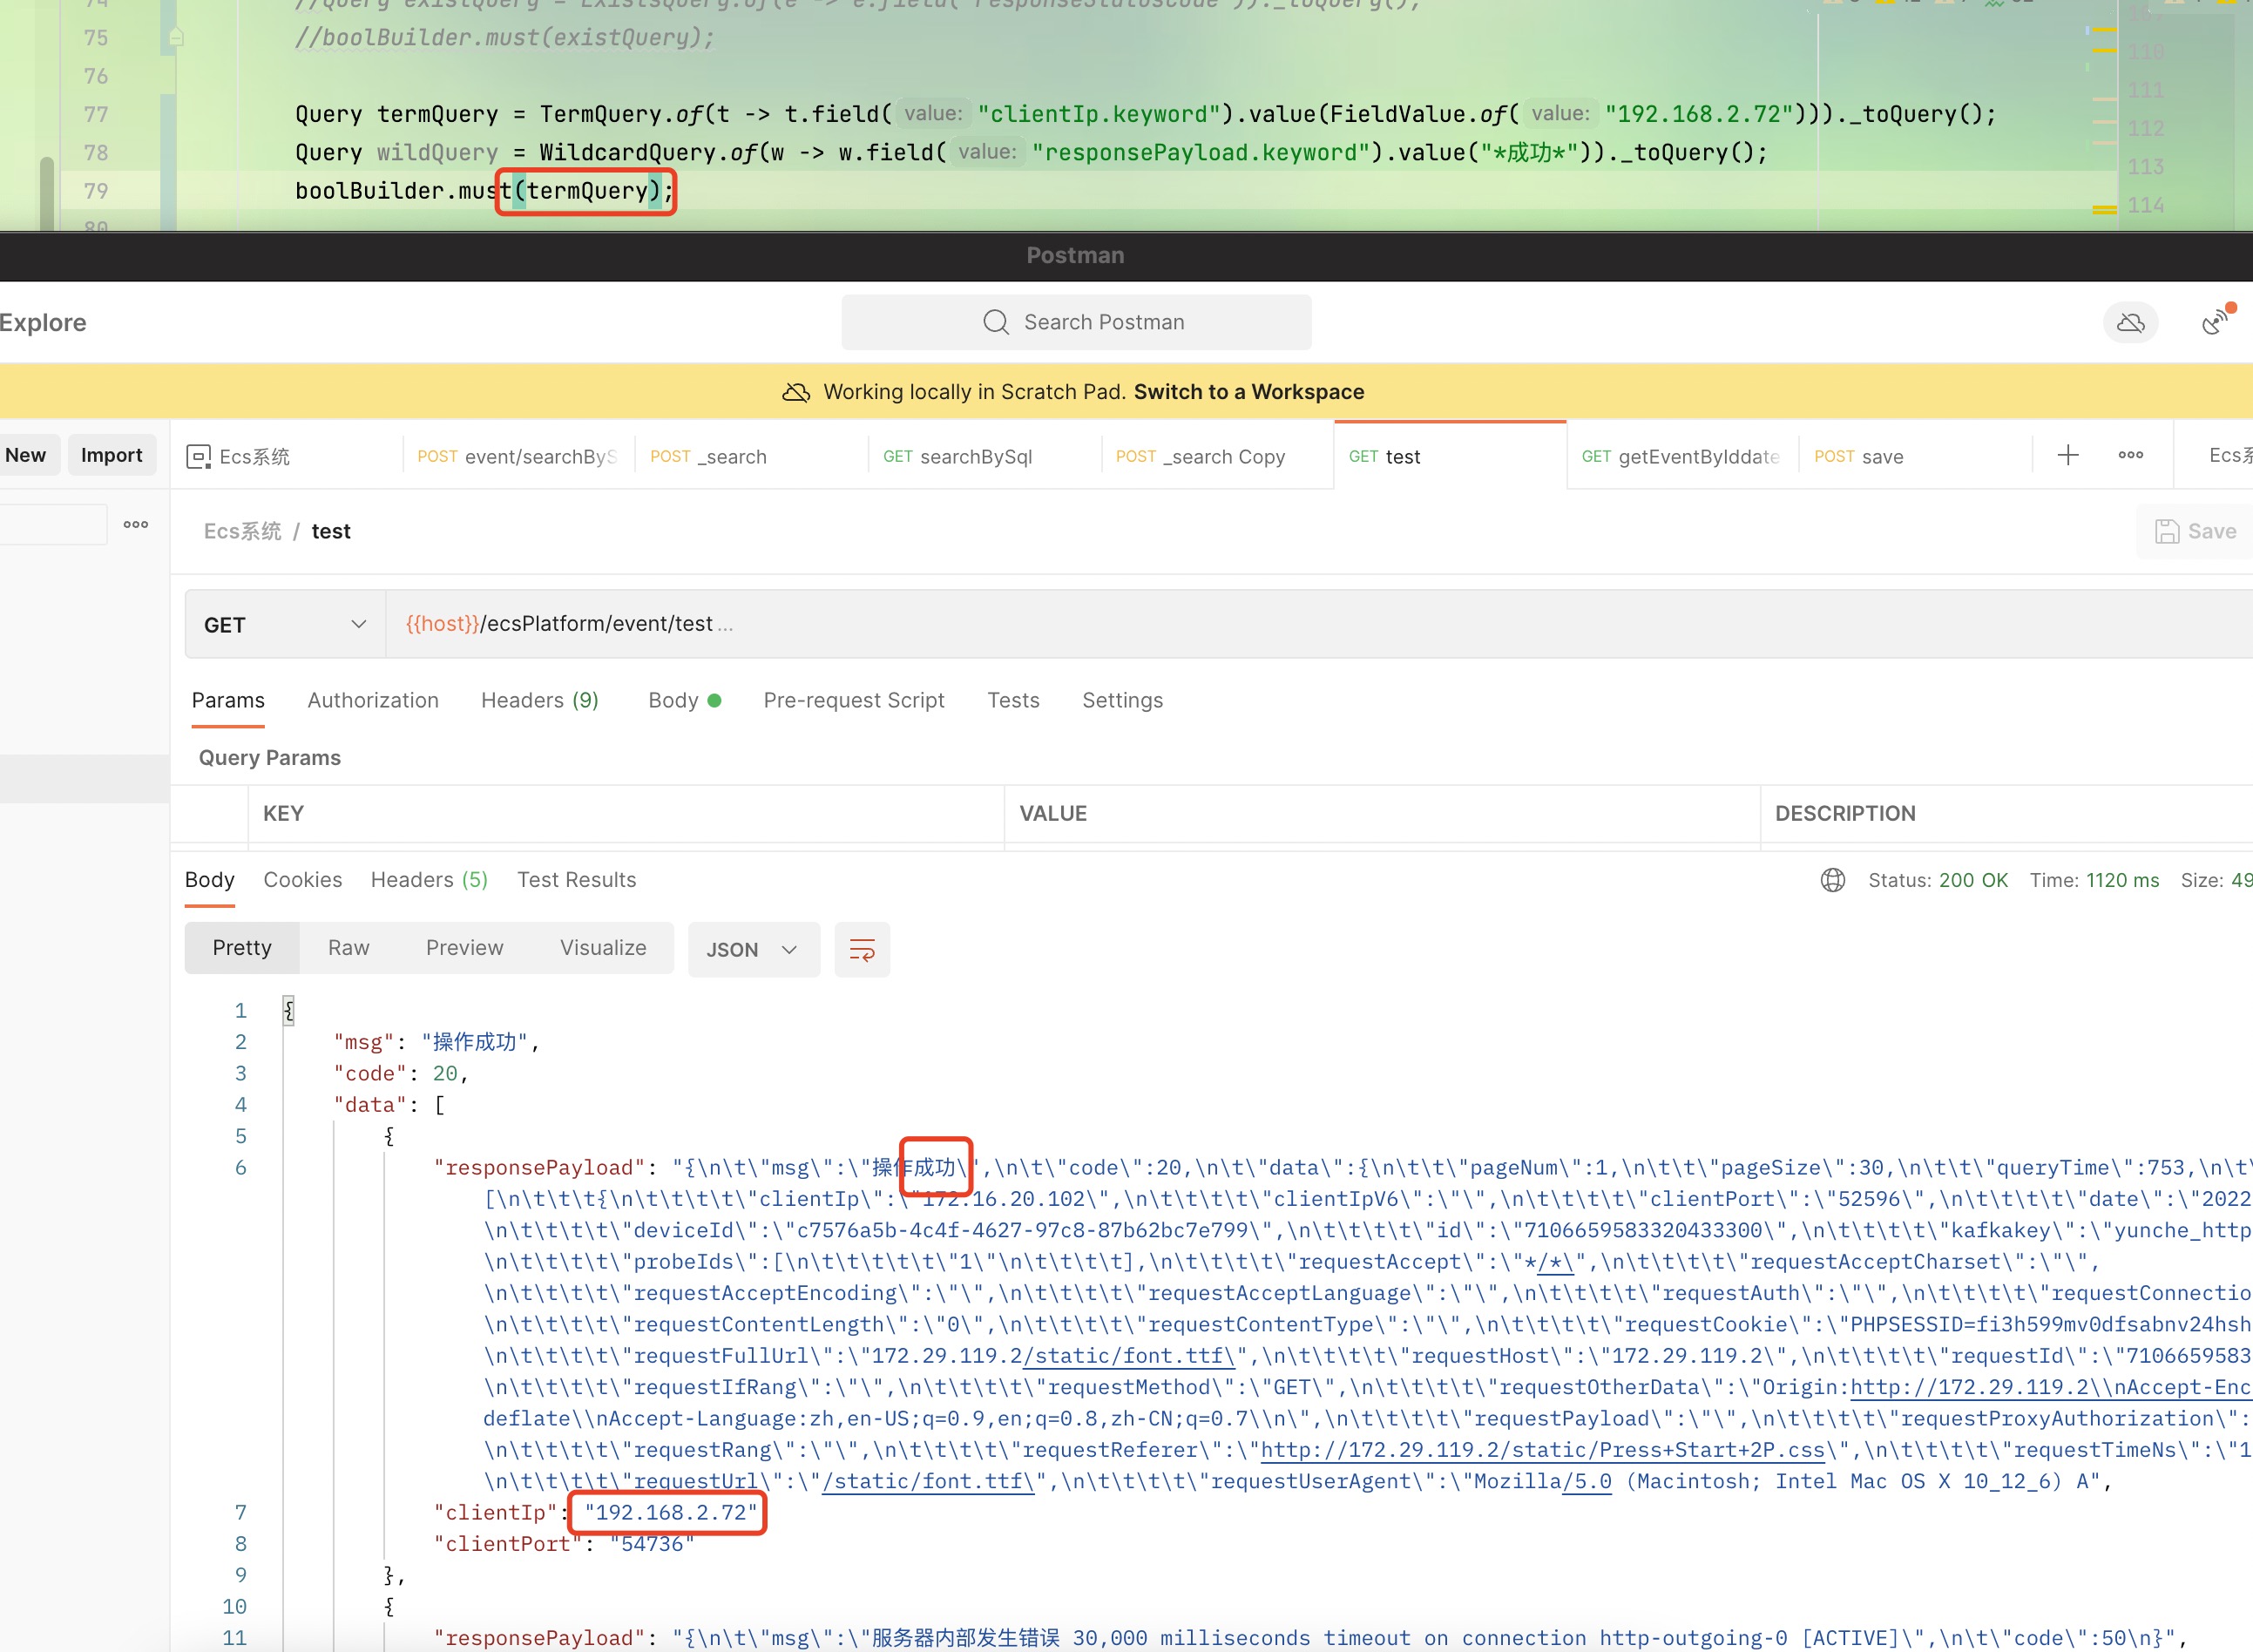This screenshot has width=2253, height=1652.
Task: Click the Explore navigation link
Action: (x=43, y=323)
